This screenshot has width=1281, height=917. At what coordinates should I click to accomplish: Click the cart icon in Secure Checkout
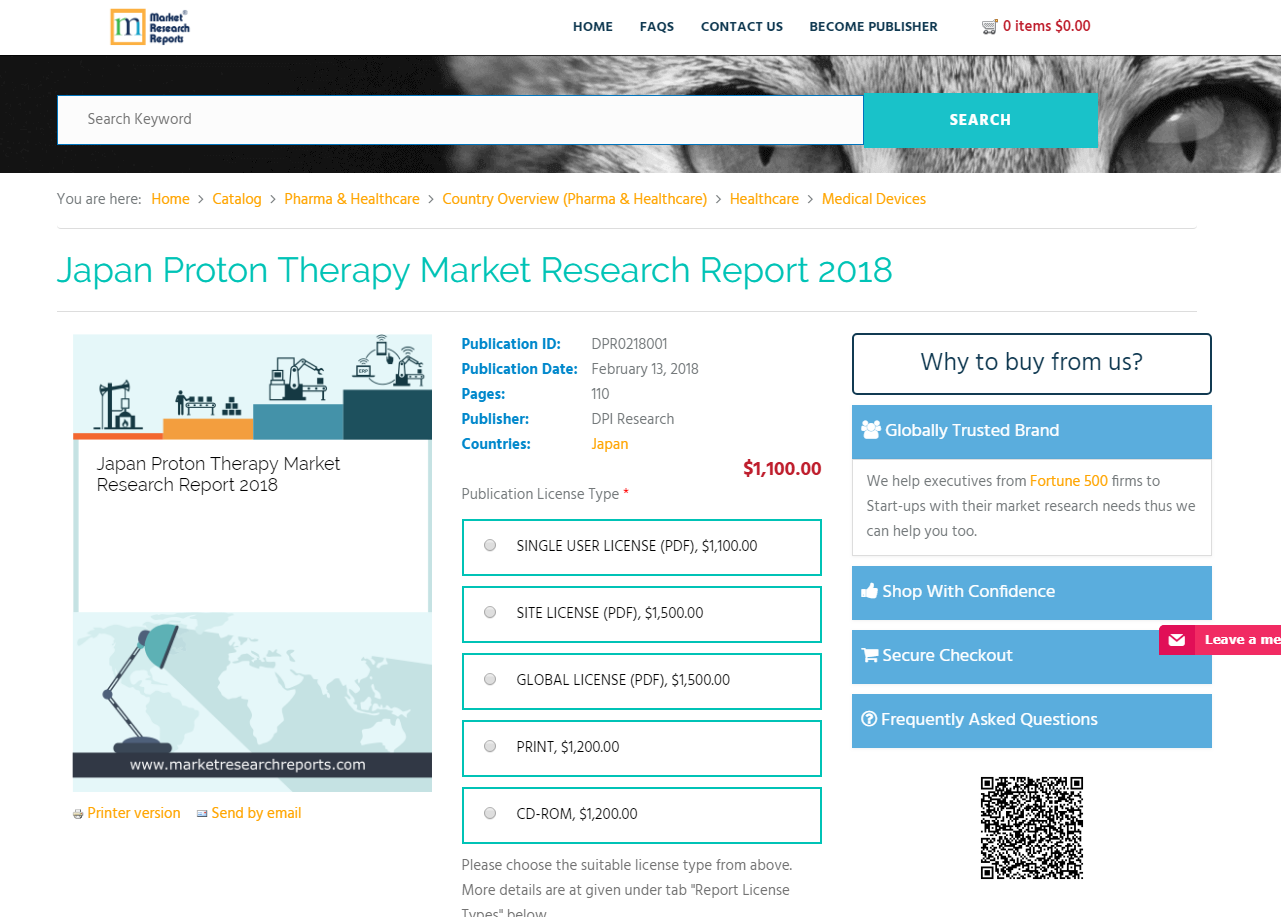(x=870, y=655)
